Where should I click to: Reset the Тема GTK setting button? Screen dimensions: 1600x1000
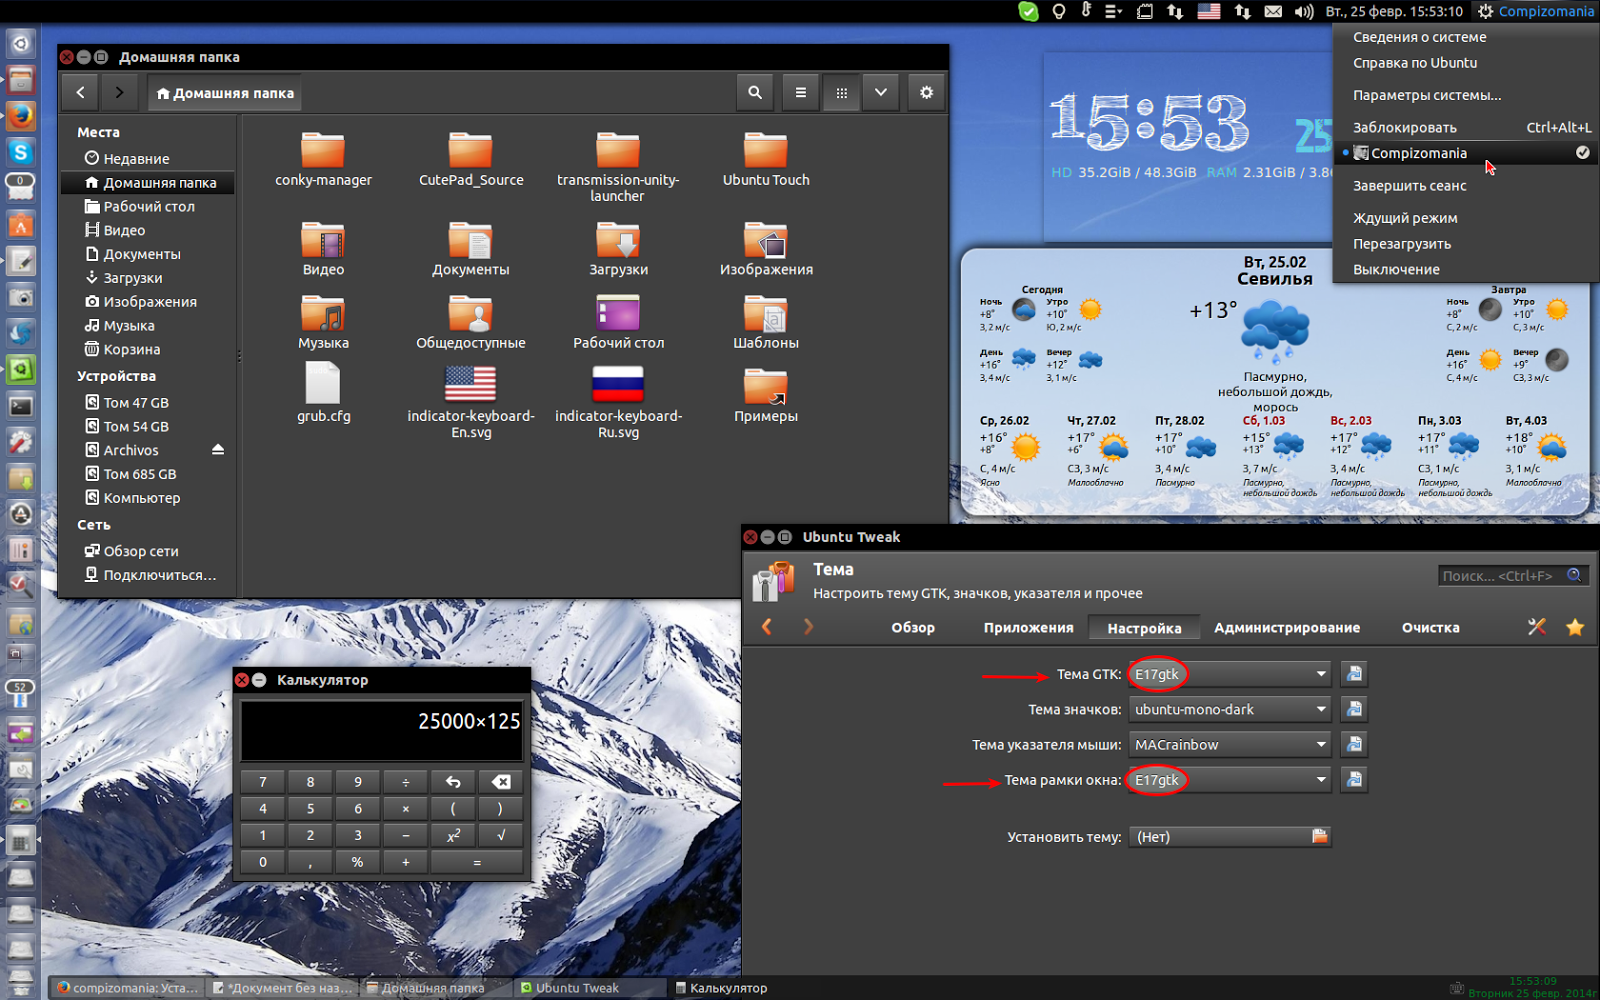coord(1354,674)
